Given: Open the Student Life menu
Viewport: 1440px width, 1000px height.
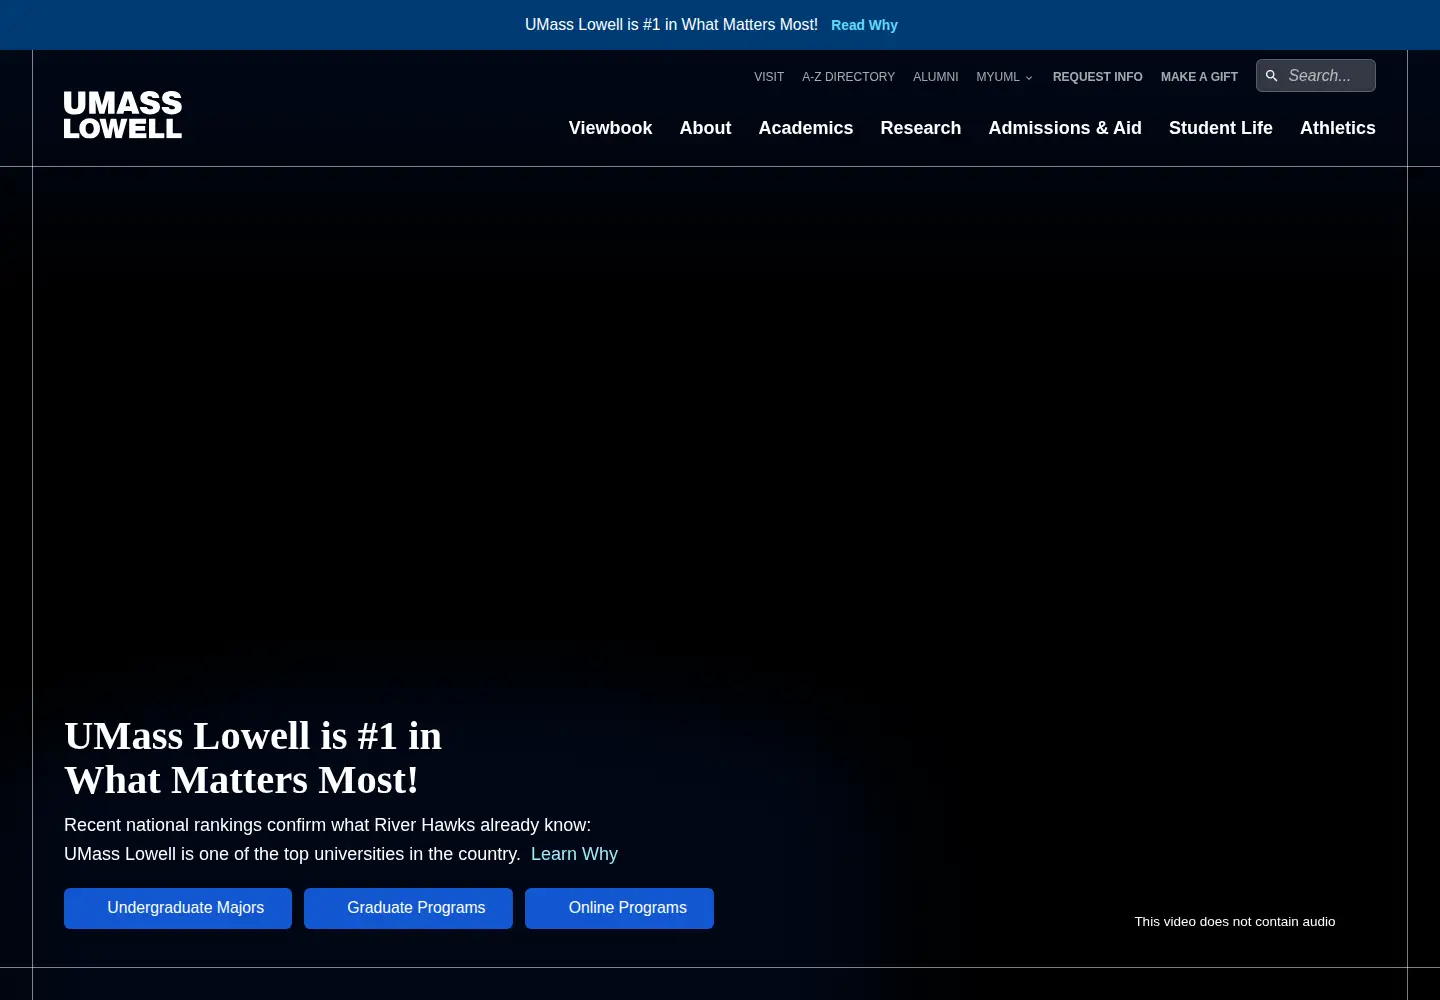Looking at the screenshot, I should click(x=1221, y=128).
